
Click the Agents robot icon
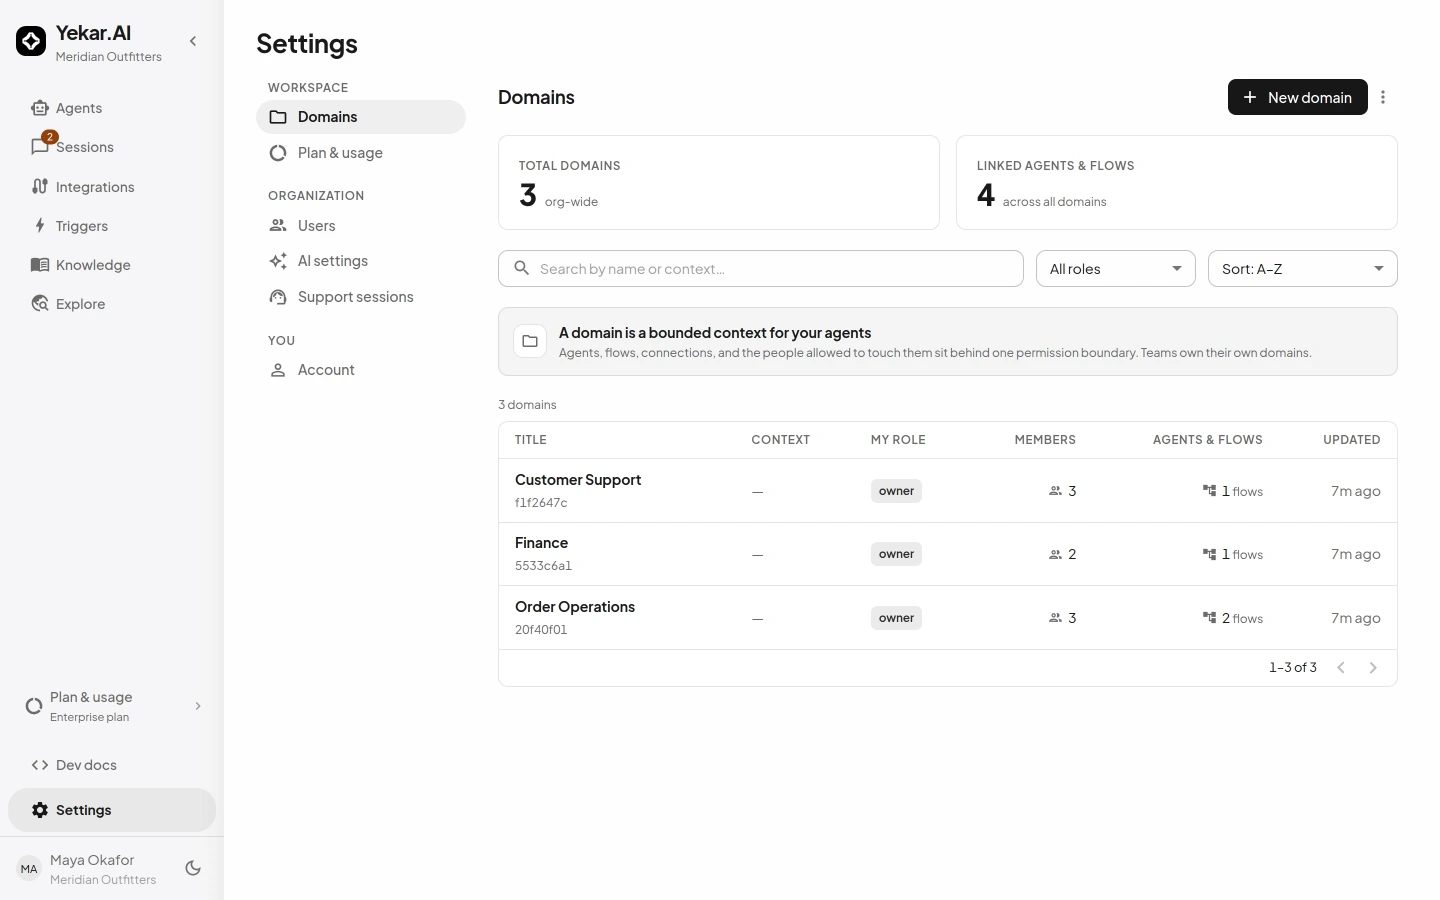coord(40,108)
